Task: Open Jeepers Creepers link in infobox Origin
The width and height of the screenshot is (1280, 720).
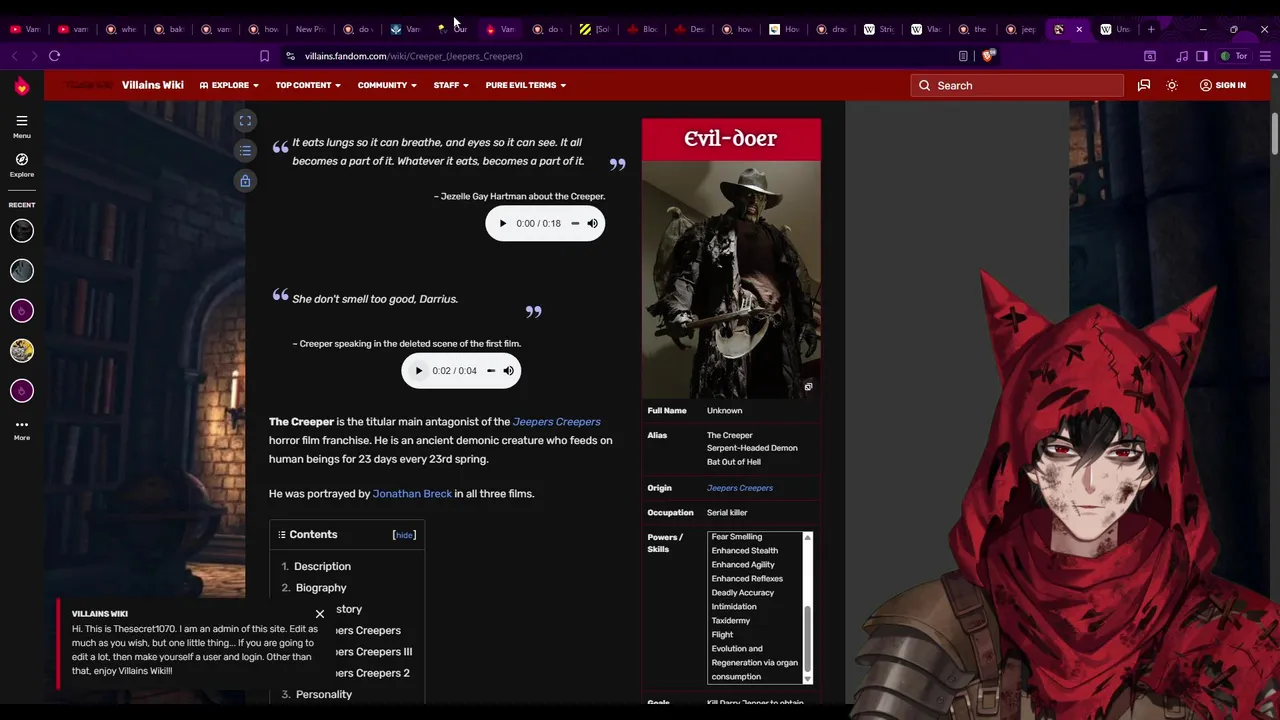Action: [x=740, y=488]
